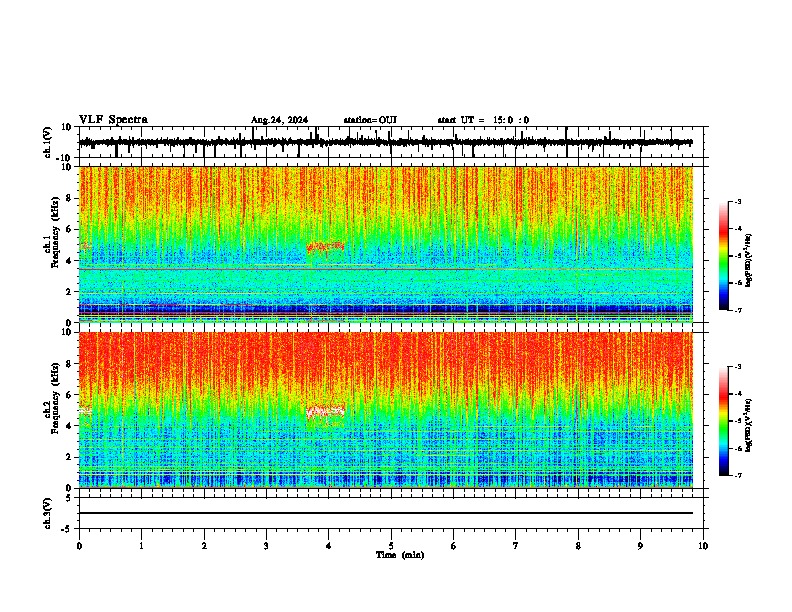Click the ch.1 "Frequency (kHz)" axis label

pos(55,232)
